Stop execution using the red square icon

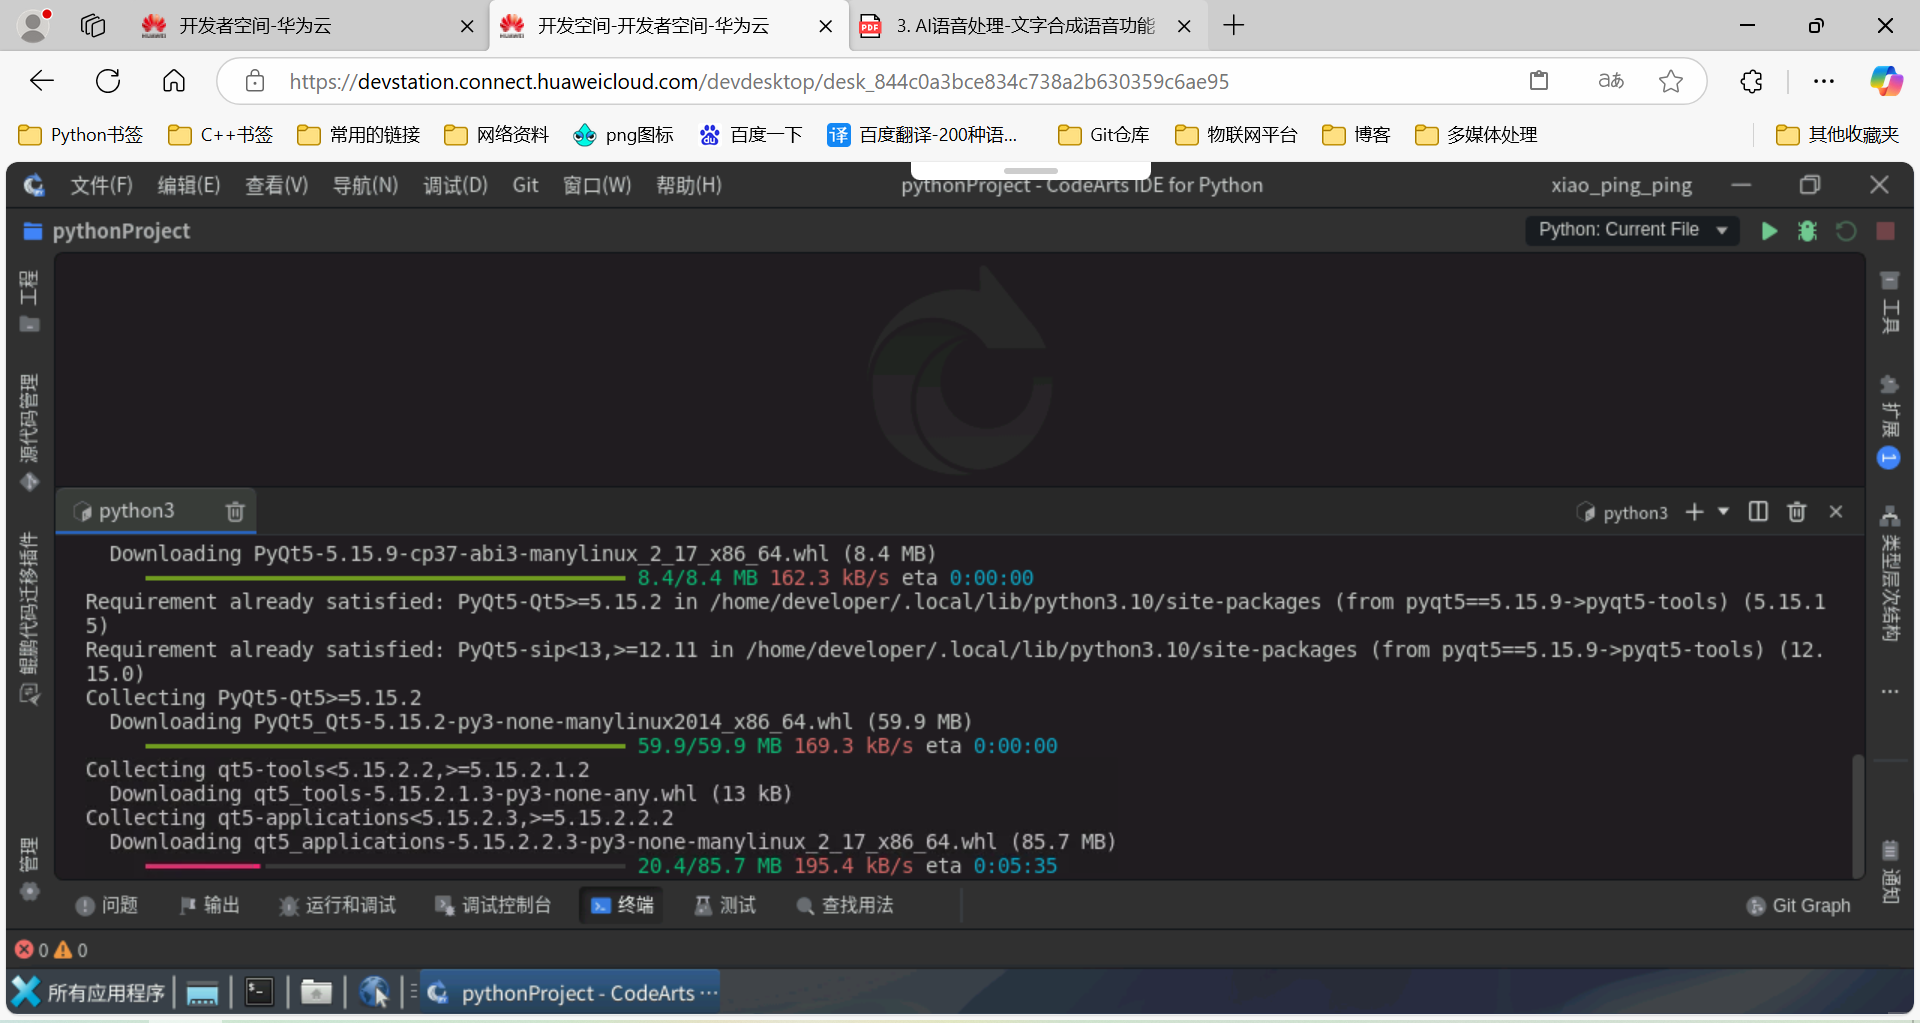tap(1885, 230)
